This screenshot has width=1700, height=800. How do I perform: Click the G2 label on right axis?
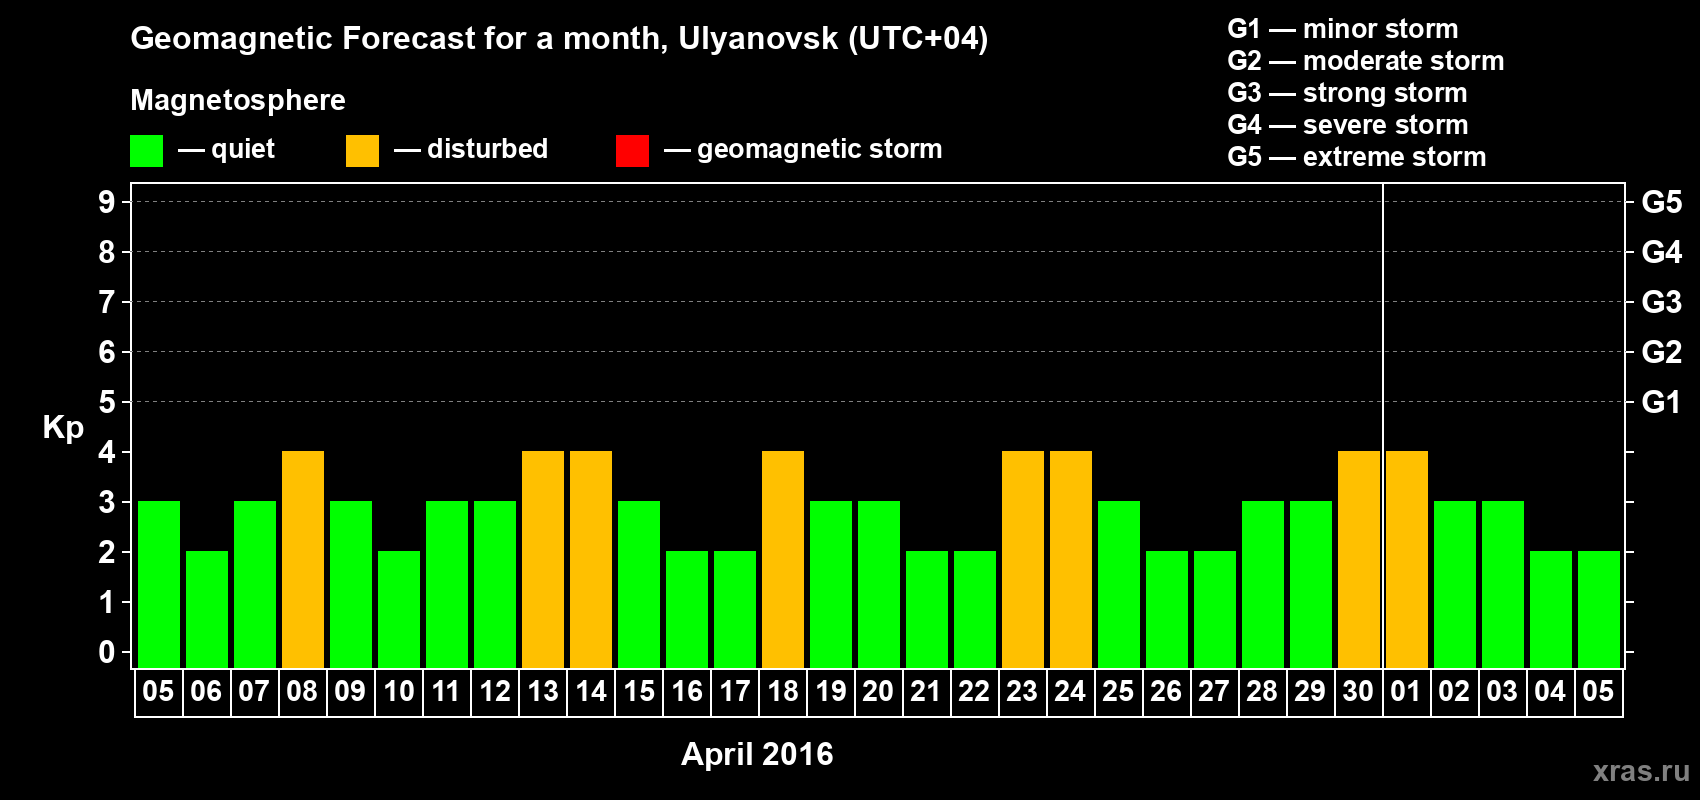(1662, 352)
